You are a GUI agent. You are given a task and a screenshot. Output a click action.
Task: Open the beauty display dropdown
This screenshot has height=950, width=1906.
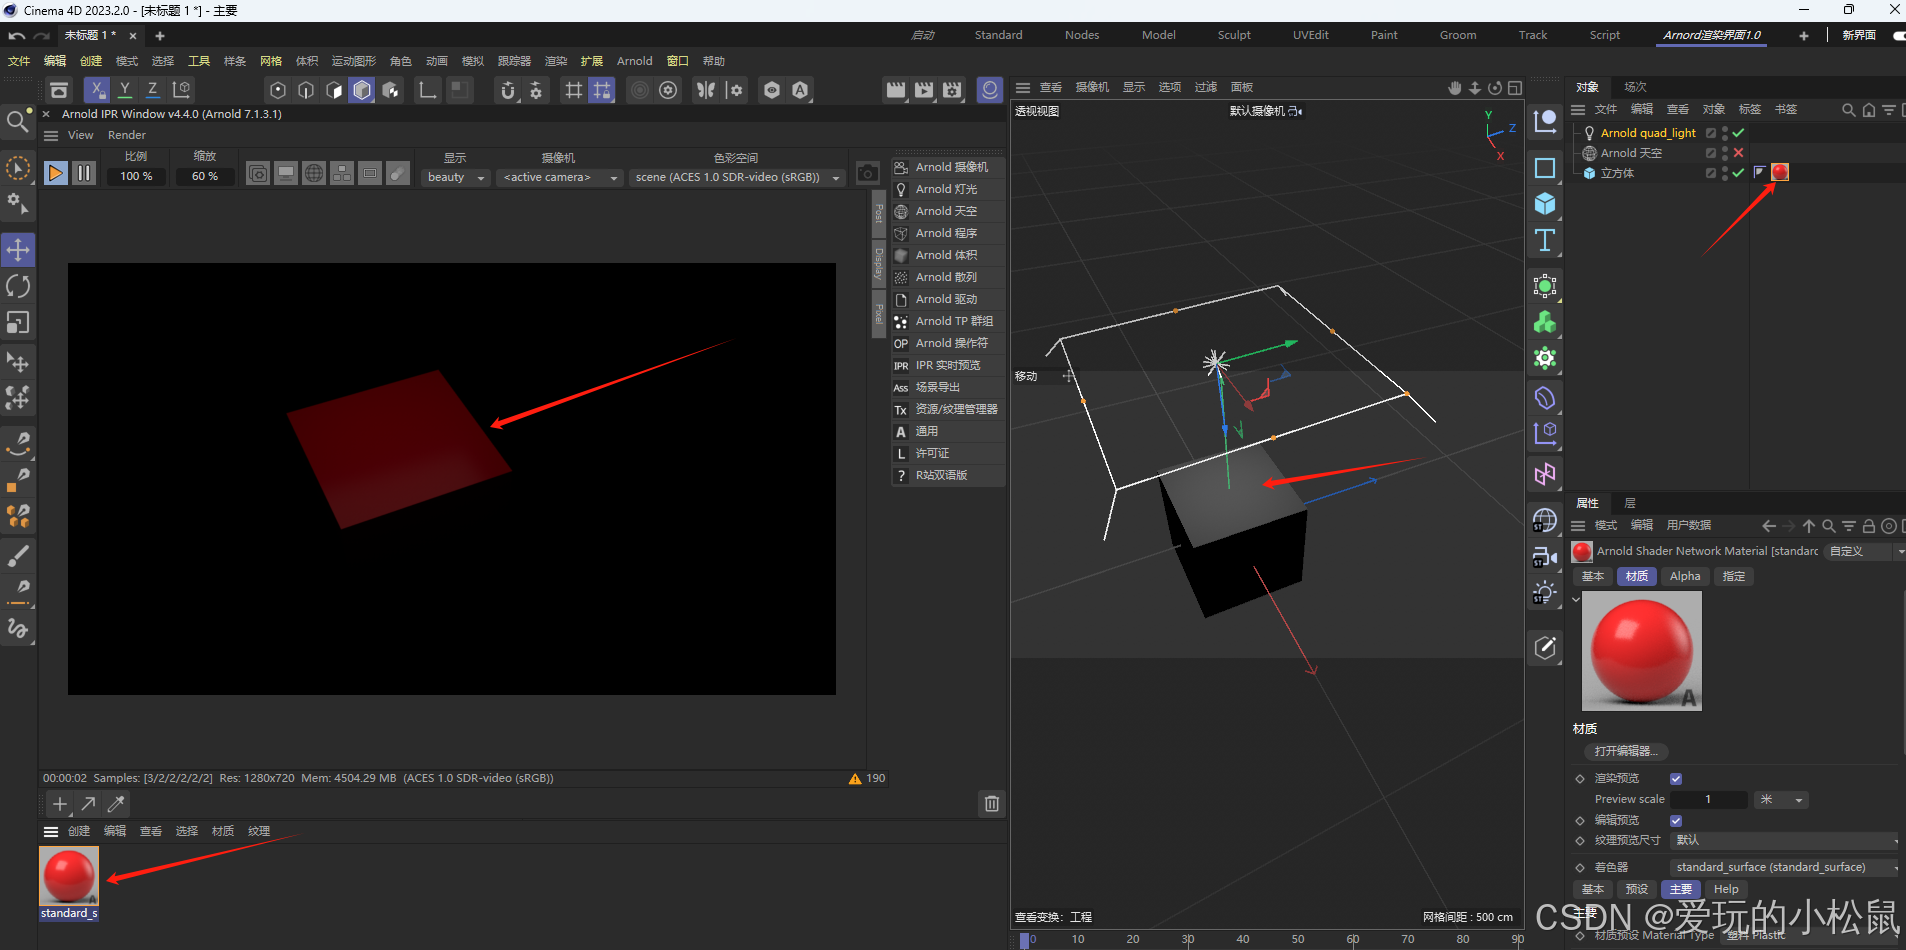point(456,177)
